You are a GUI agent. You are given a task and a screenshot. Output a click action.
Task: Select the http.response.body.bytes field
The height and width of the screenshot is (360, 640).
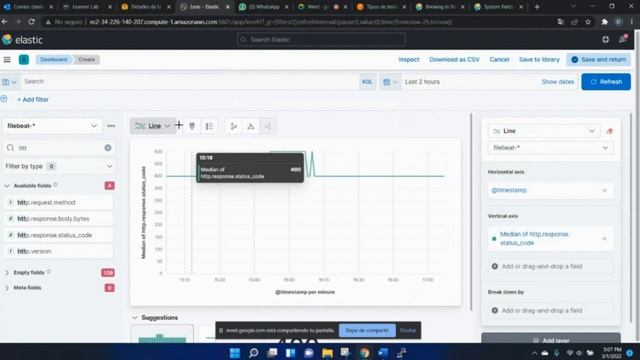(x=58, y=219)
